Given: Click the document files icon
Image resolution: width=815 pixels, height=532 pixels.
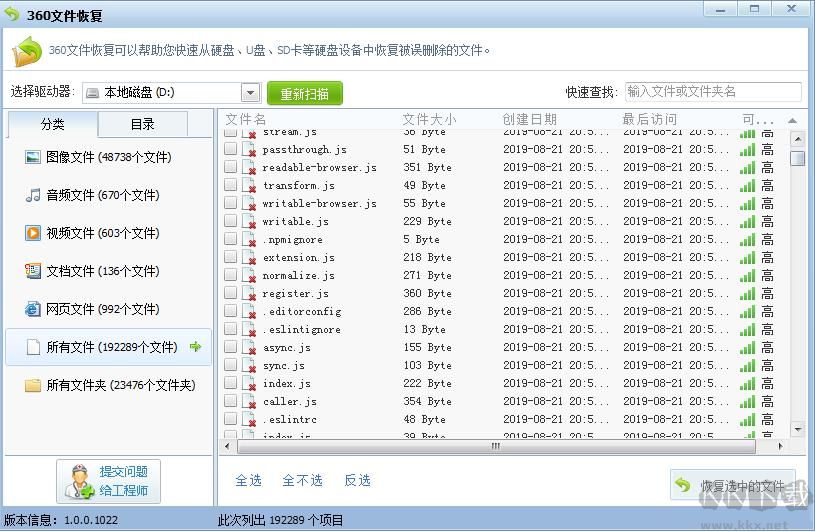Looking at the screenshot, I should point(33,271).
